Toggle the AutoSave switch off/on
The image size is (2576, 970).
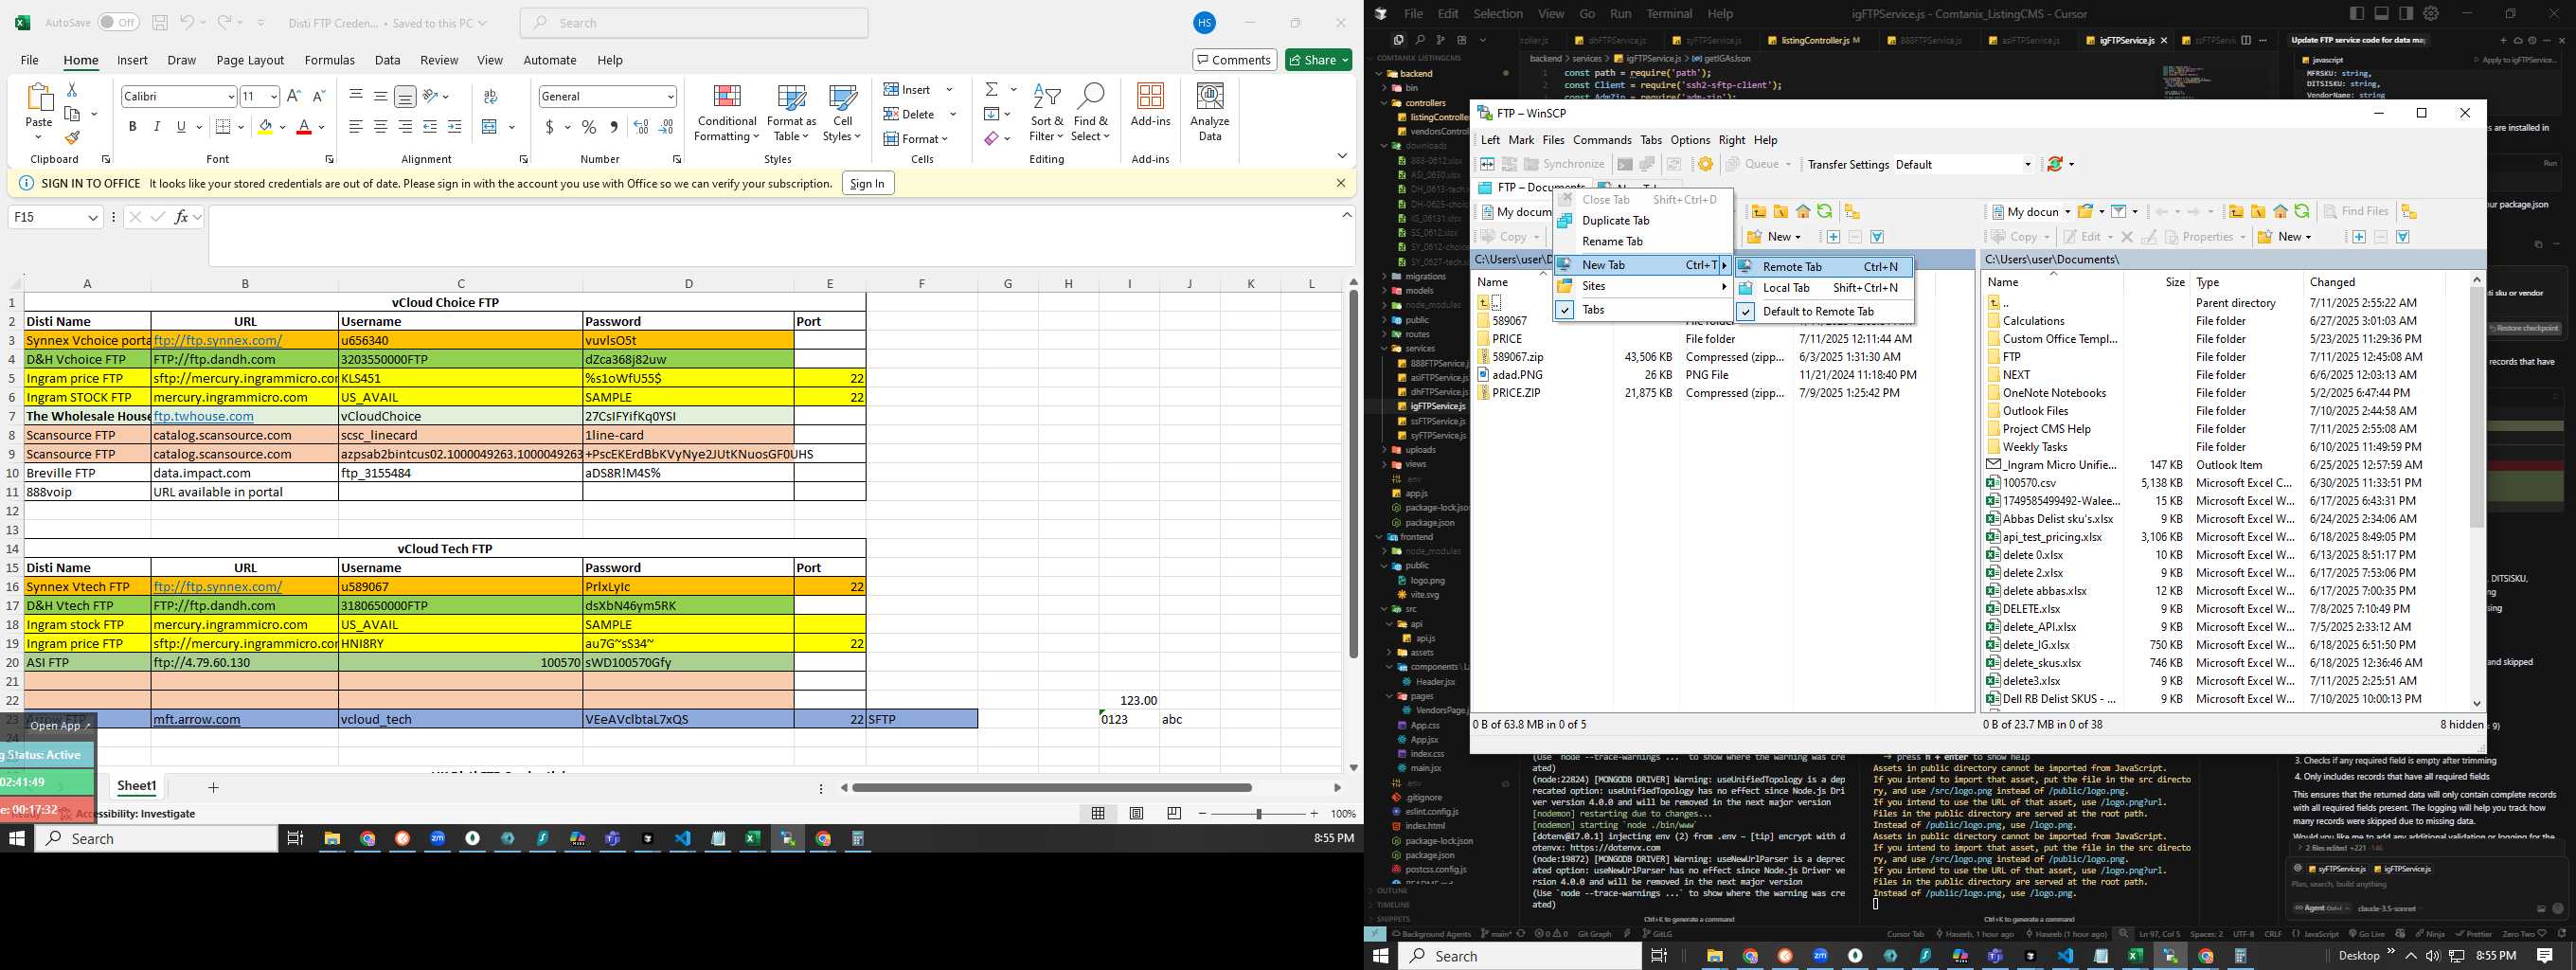[x=118, y=22]
